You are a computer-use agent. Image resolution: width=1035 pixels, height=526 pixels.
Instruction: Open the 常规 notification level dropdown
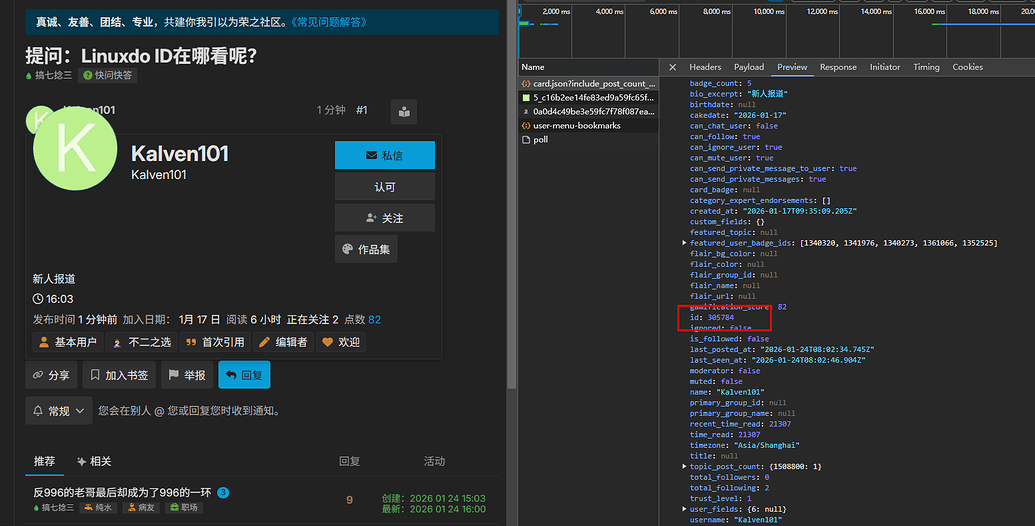click(x=59, y=411)
